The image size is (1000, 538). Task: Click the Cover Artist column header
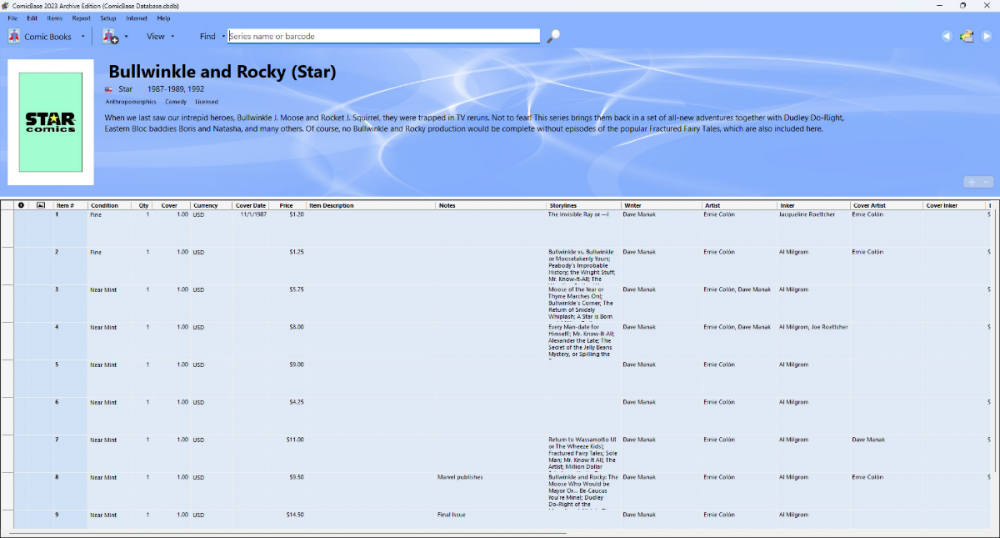click(x=886, y=205)
